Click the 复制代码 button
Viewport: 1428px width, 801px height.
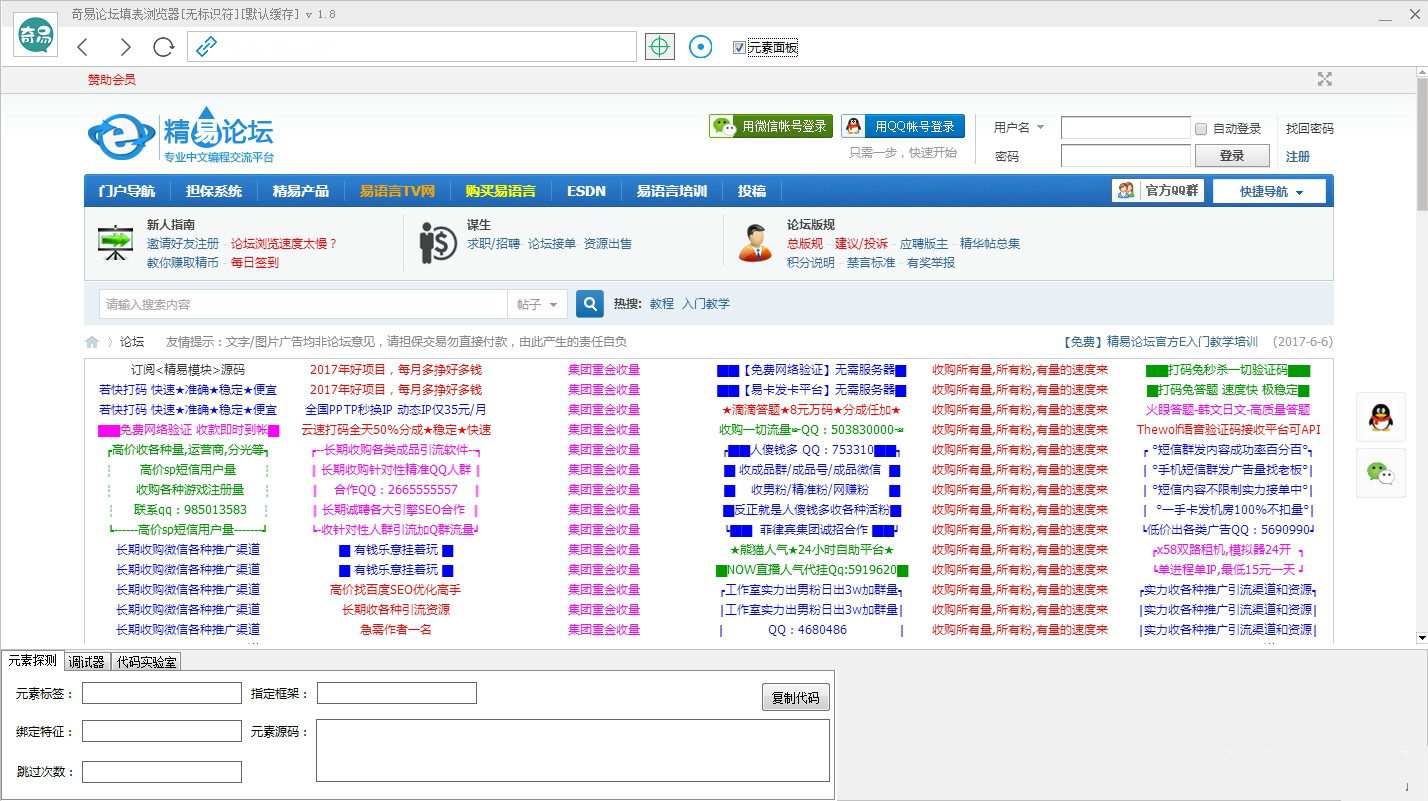click(796, 698)
